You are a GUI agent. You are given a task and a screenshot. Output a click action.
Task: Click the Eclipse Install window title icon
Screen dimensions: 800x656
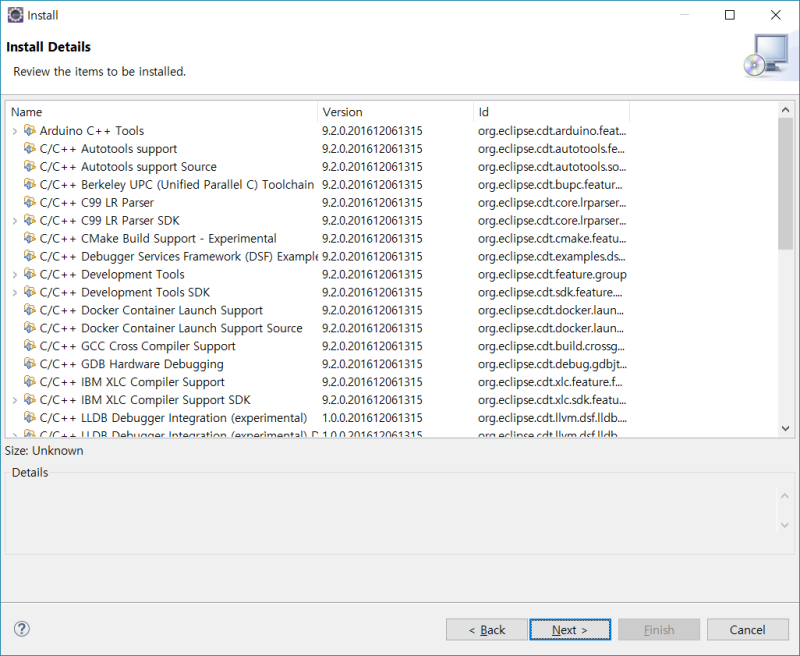click(15, 15)
